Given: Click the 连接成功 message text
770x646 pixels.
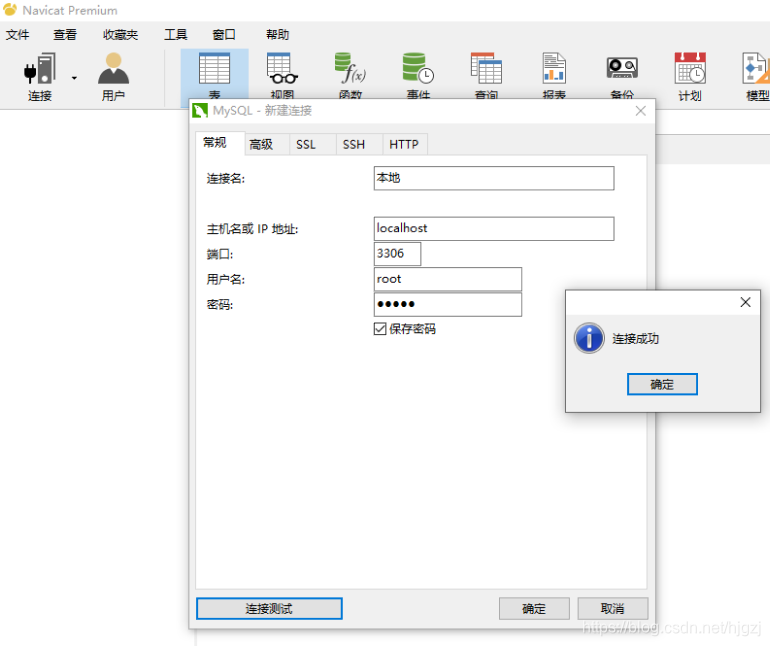Looking at the screenshot, I should [x=635, y=338].
